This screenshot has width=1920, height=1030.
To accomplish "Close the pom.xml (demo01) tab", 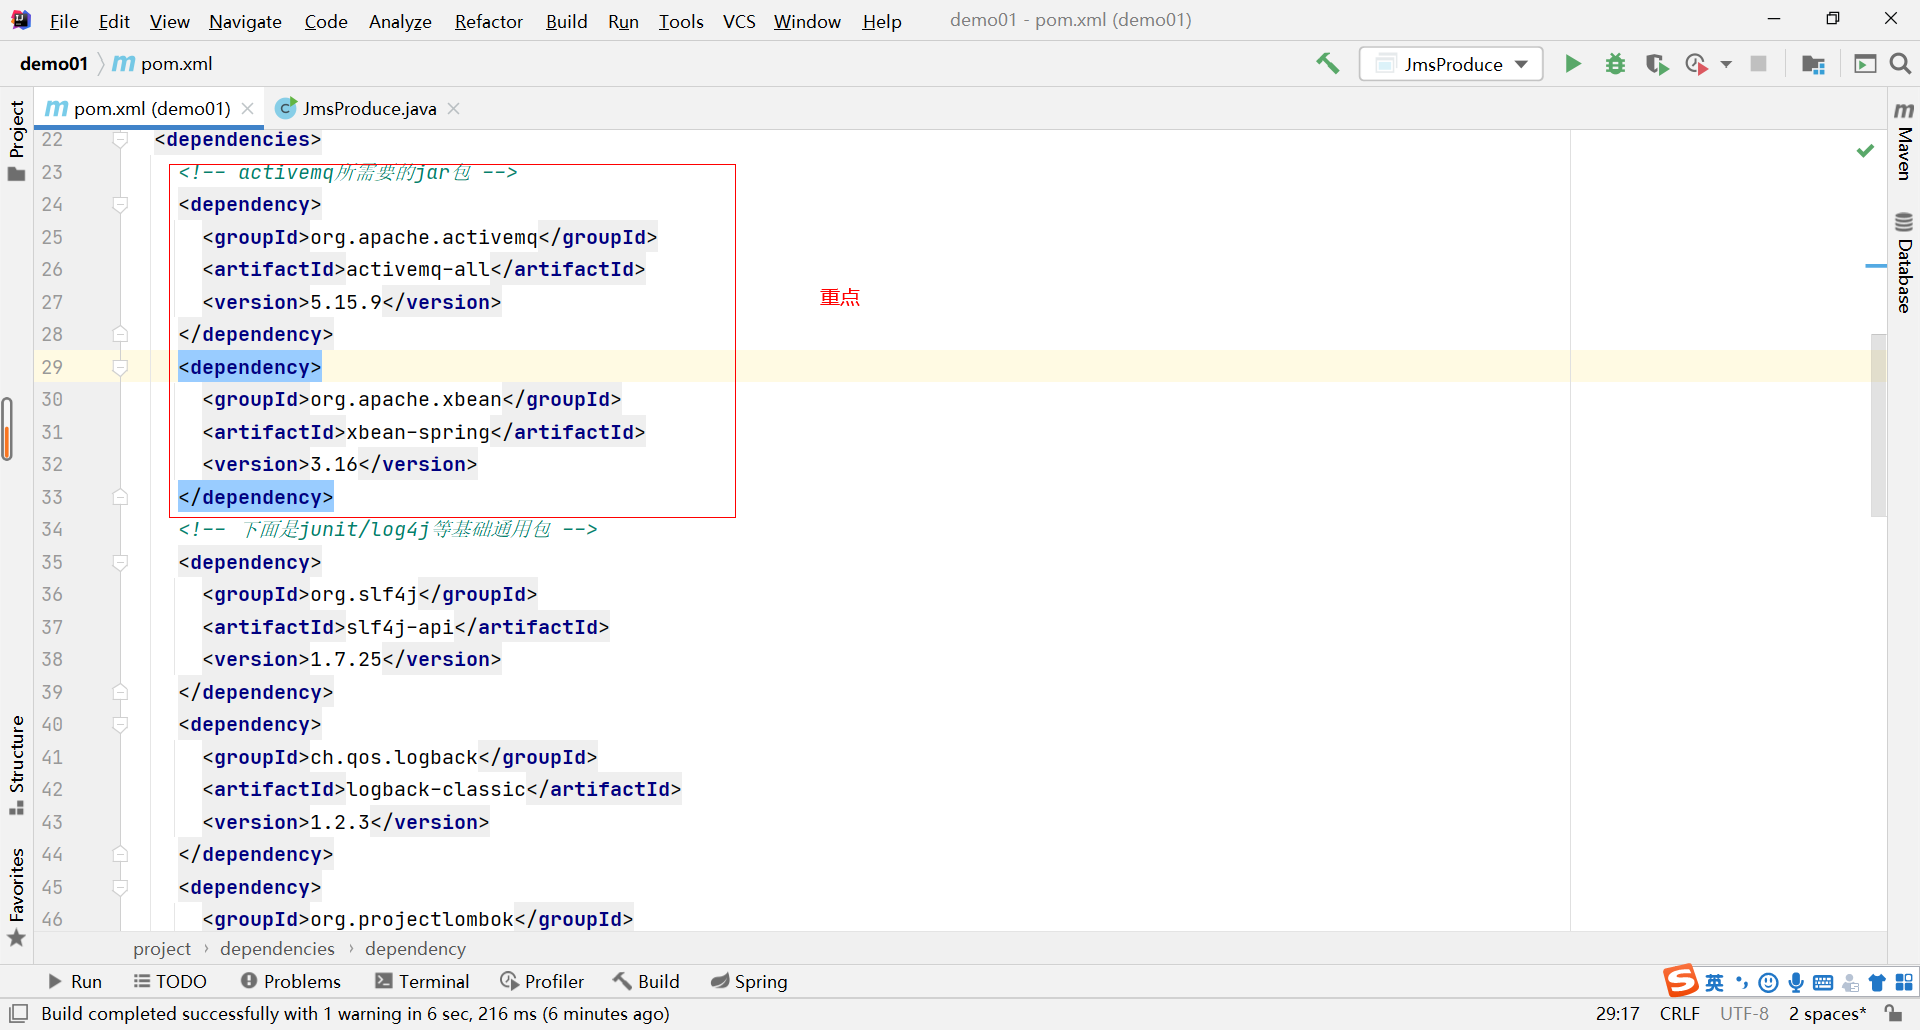I will click(248, 108).
